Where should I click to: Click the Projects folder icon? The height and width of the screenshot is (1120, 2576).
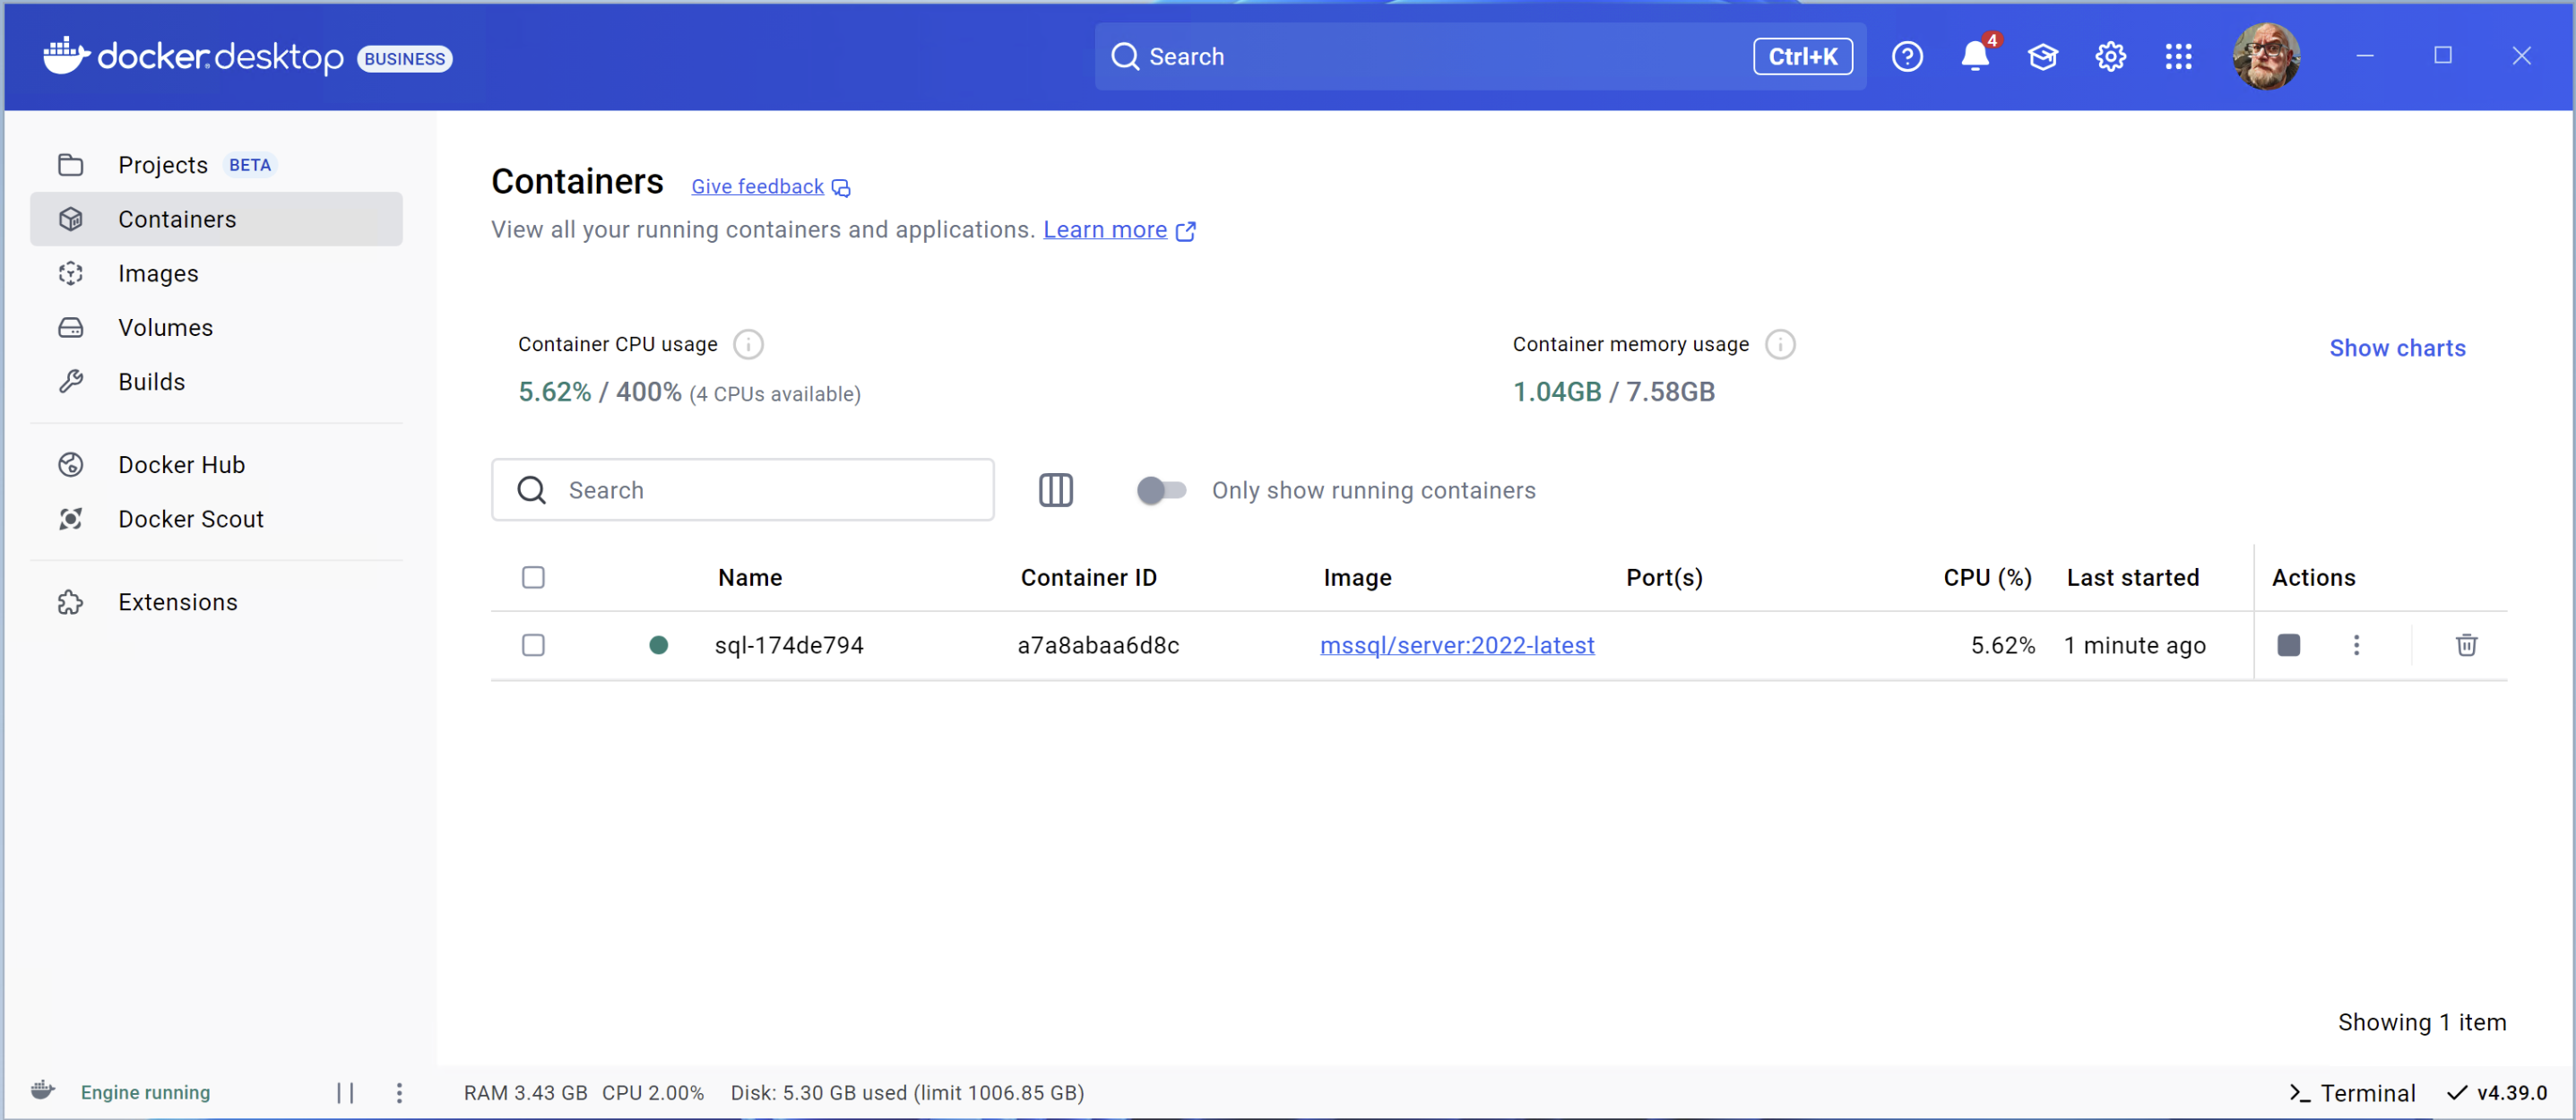(x=70, y=165)
